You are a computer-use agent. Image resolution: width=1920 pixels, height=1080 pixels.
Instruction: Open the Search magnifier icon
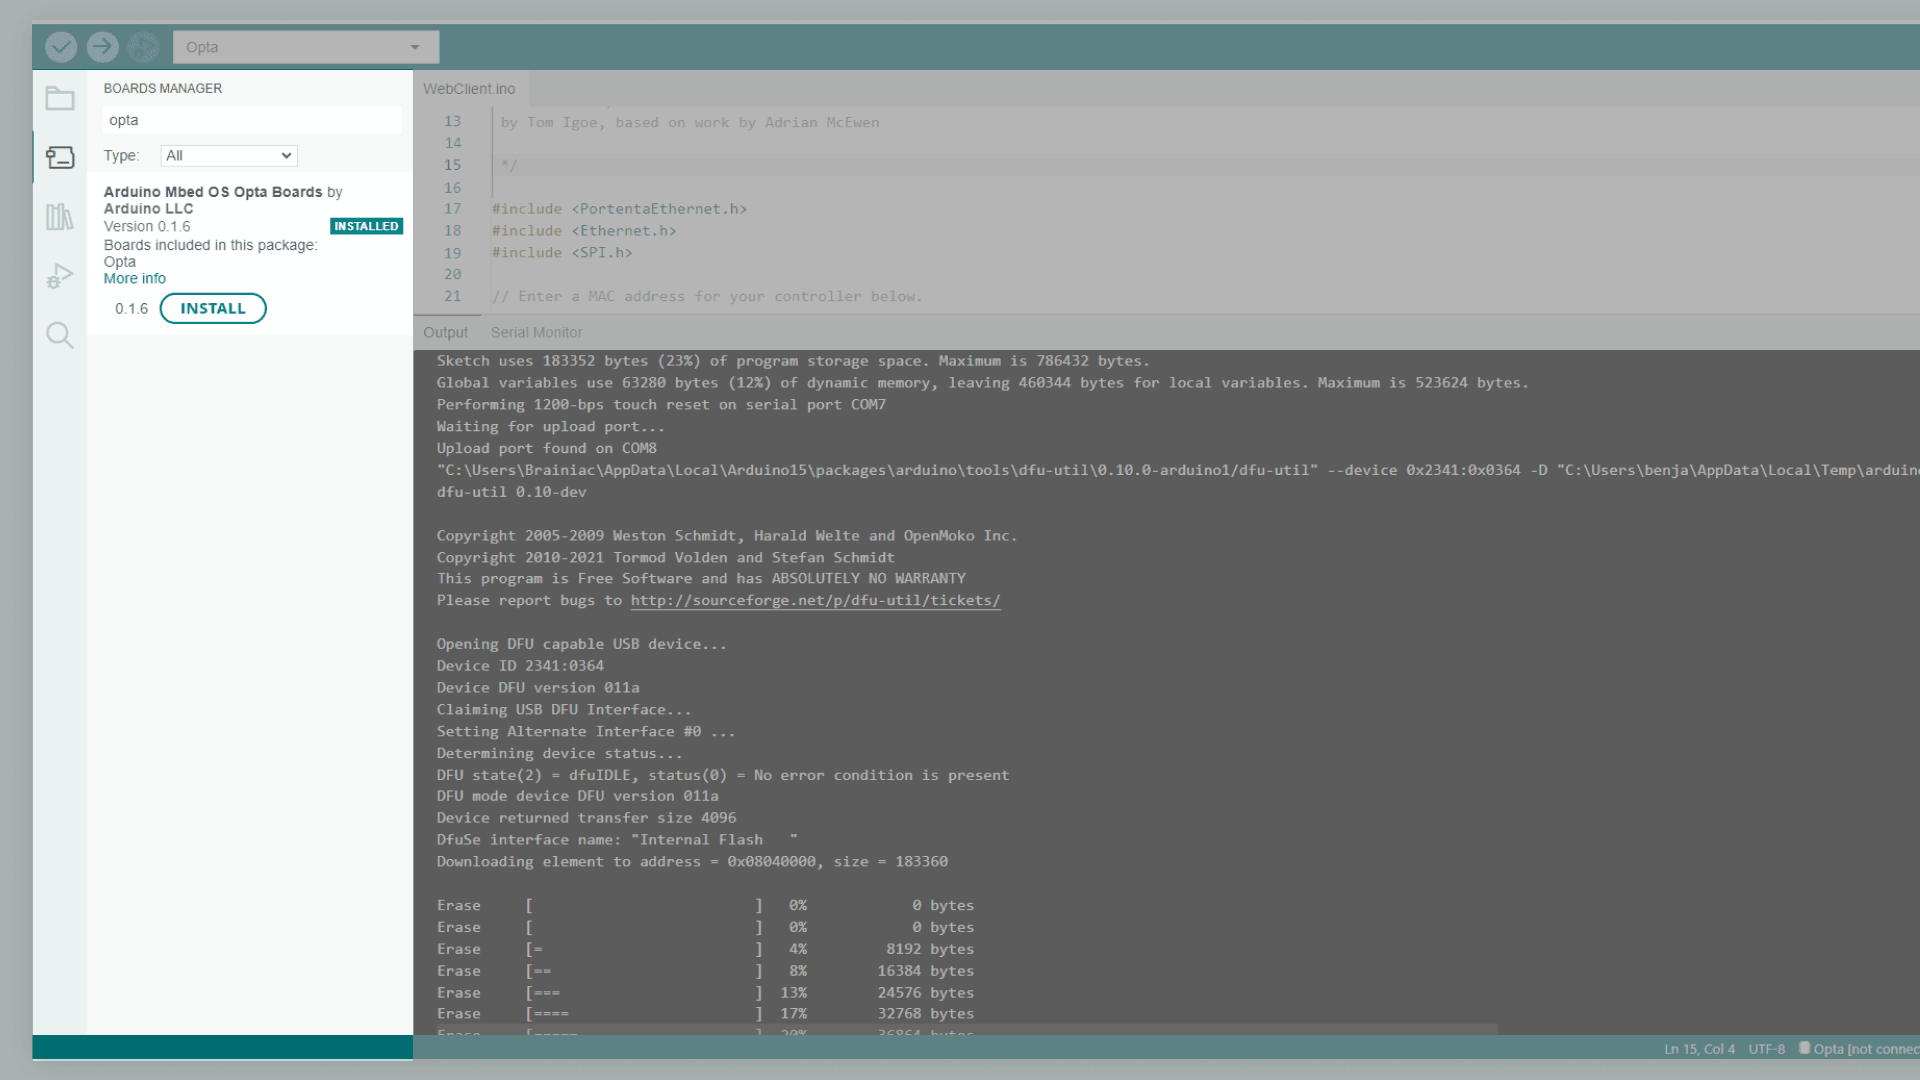tap(60, 335)
